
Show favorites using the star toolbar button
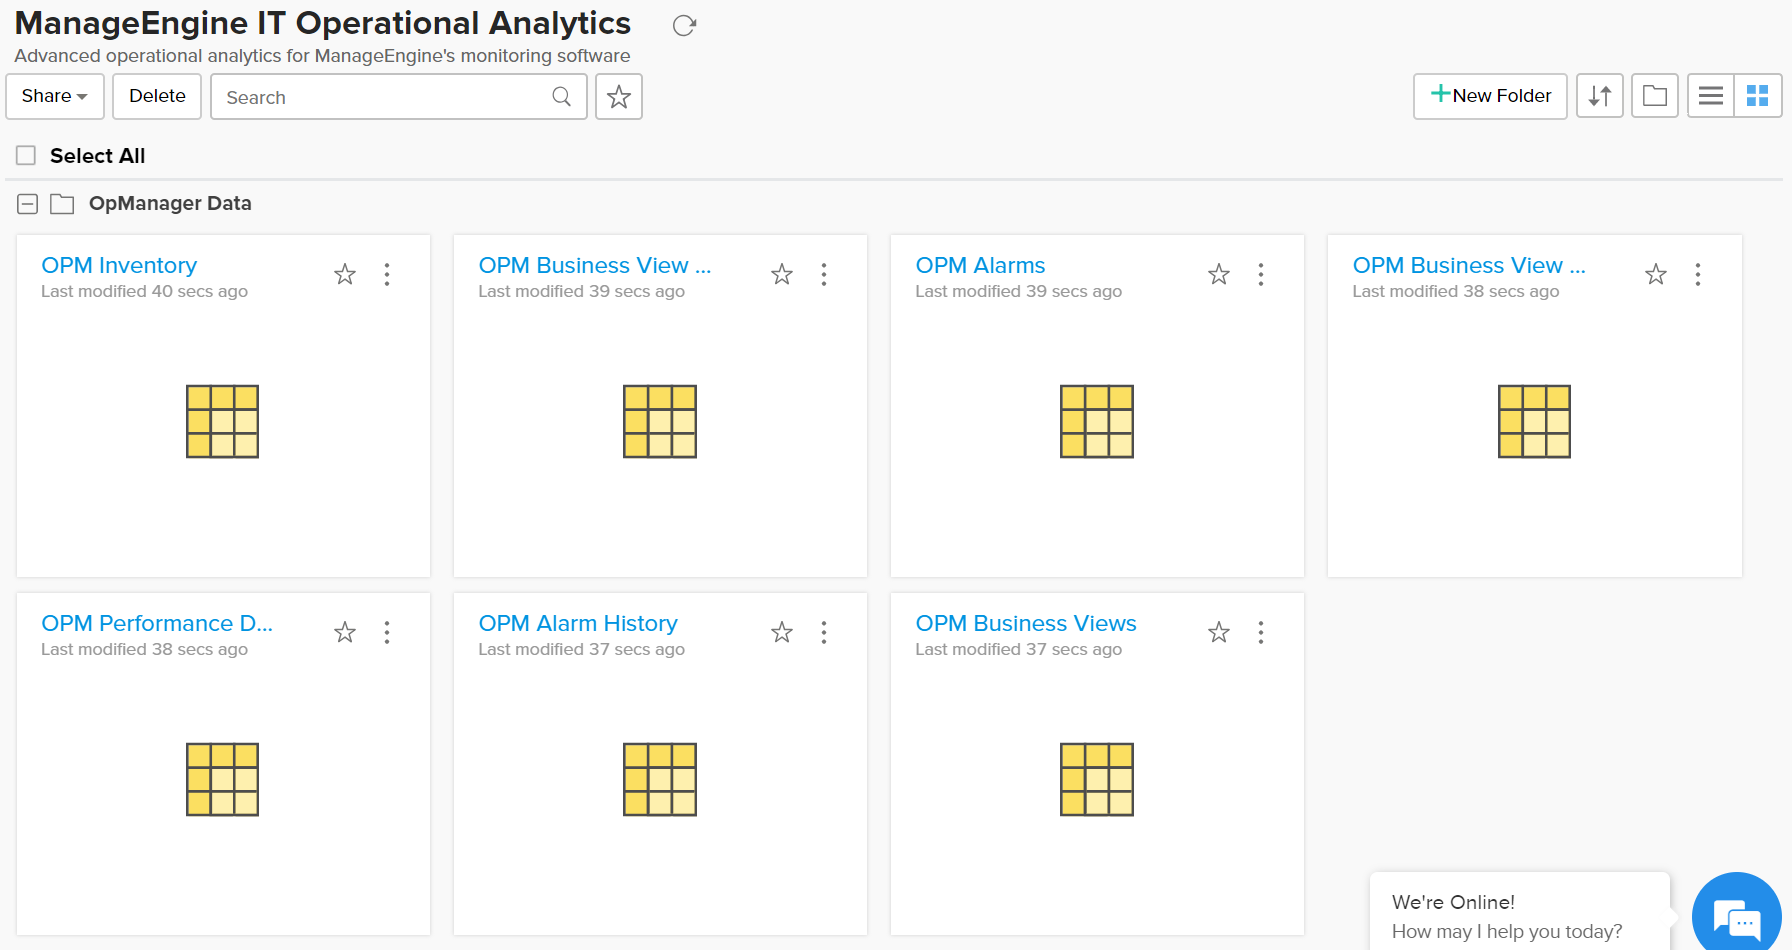point(619,97)
